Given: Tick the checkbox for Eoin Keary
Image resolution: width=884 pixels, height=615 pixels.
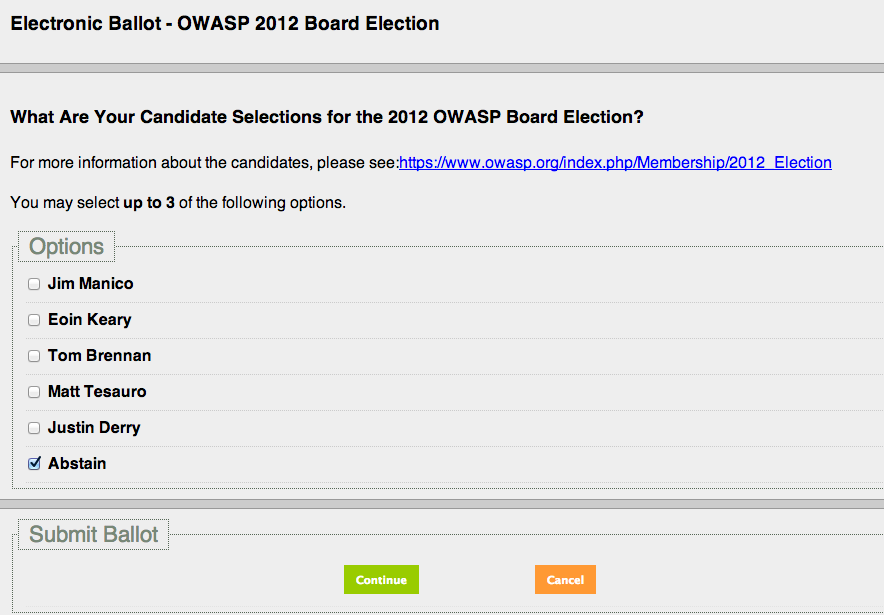Looking at the screenshot, I should [x=34, y=320].
